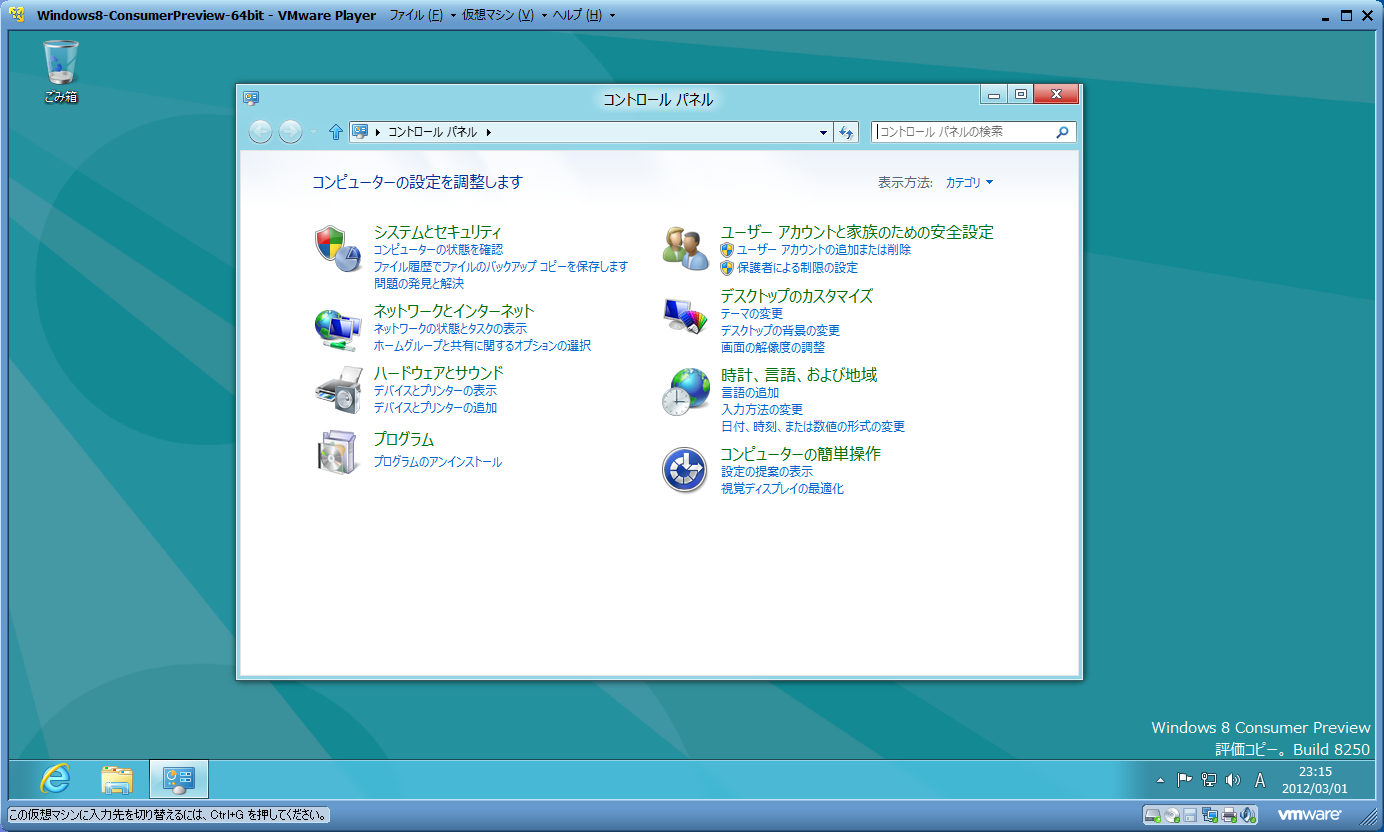Open the Action Center flag tray icon
Viewport: 1384px width, 832px height.
(1184, 779)
